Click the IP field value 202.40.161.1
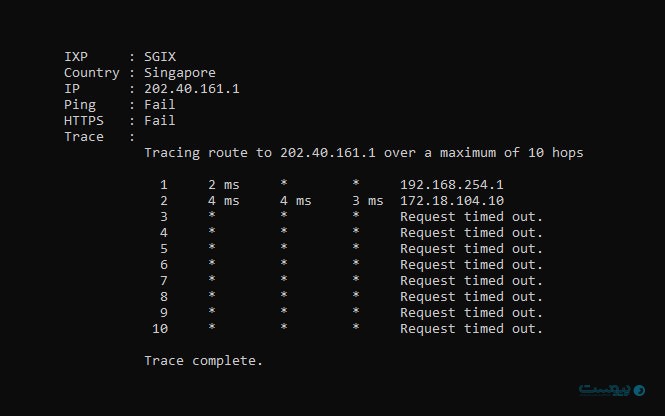This screenshot has width=665, height=416. click(192, 89)
